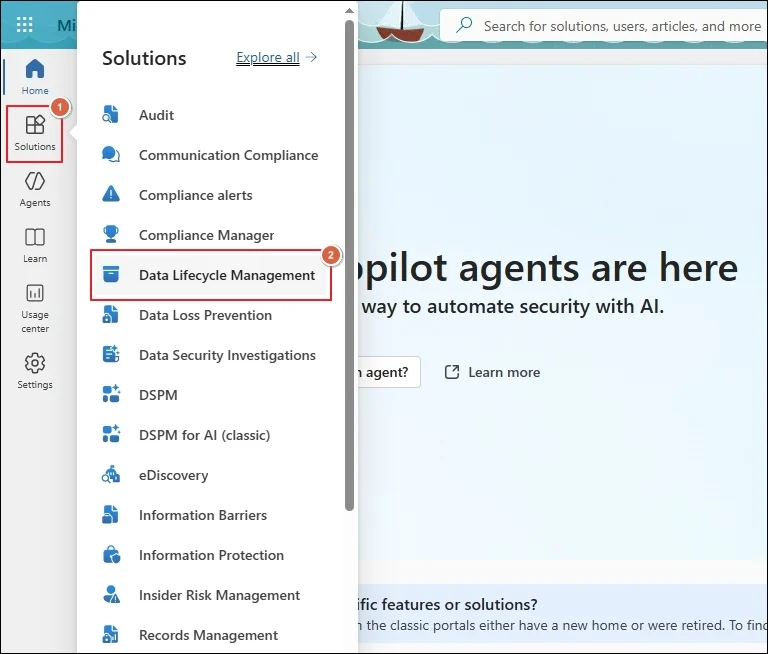Viewport: 768px width, 654px height.
Task: Select Communication Compliance from the list
Action: [x=228, y=155]
